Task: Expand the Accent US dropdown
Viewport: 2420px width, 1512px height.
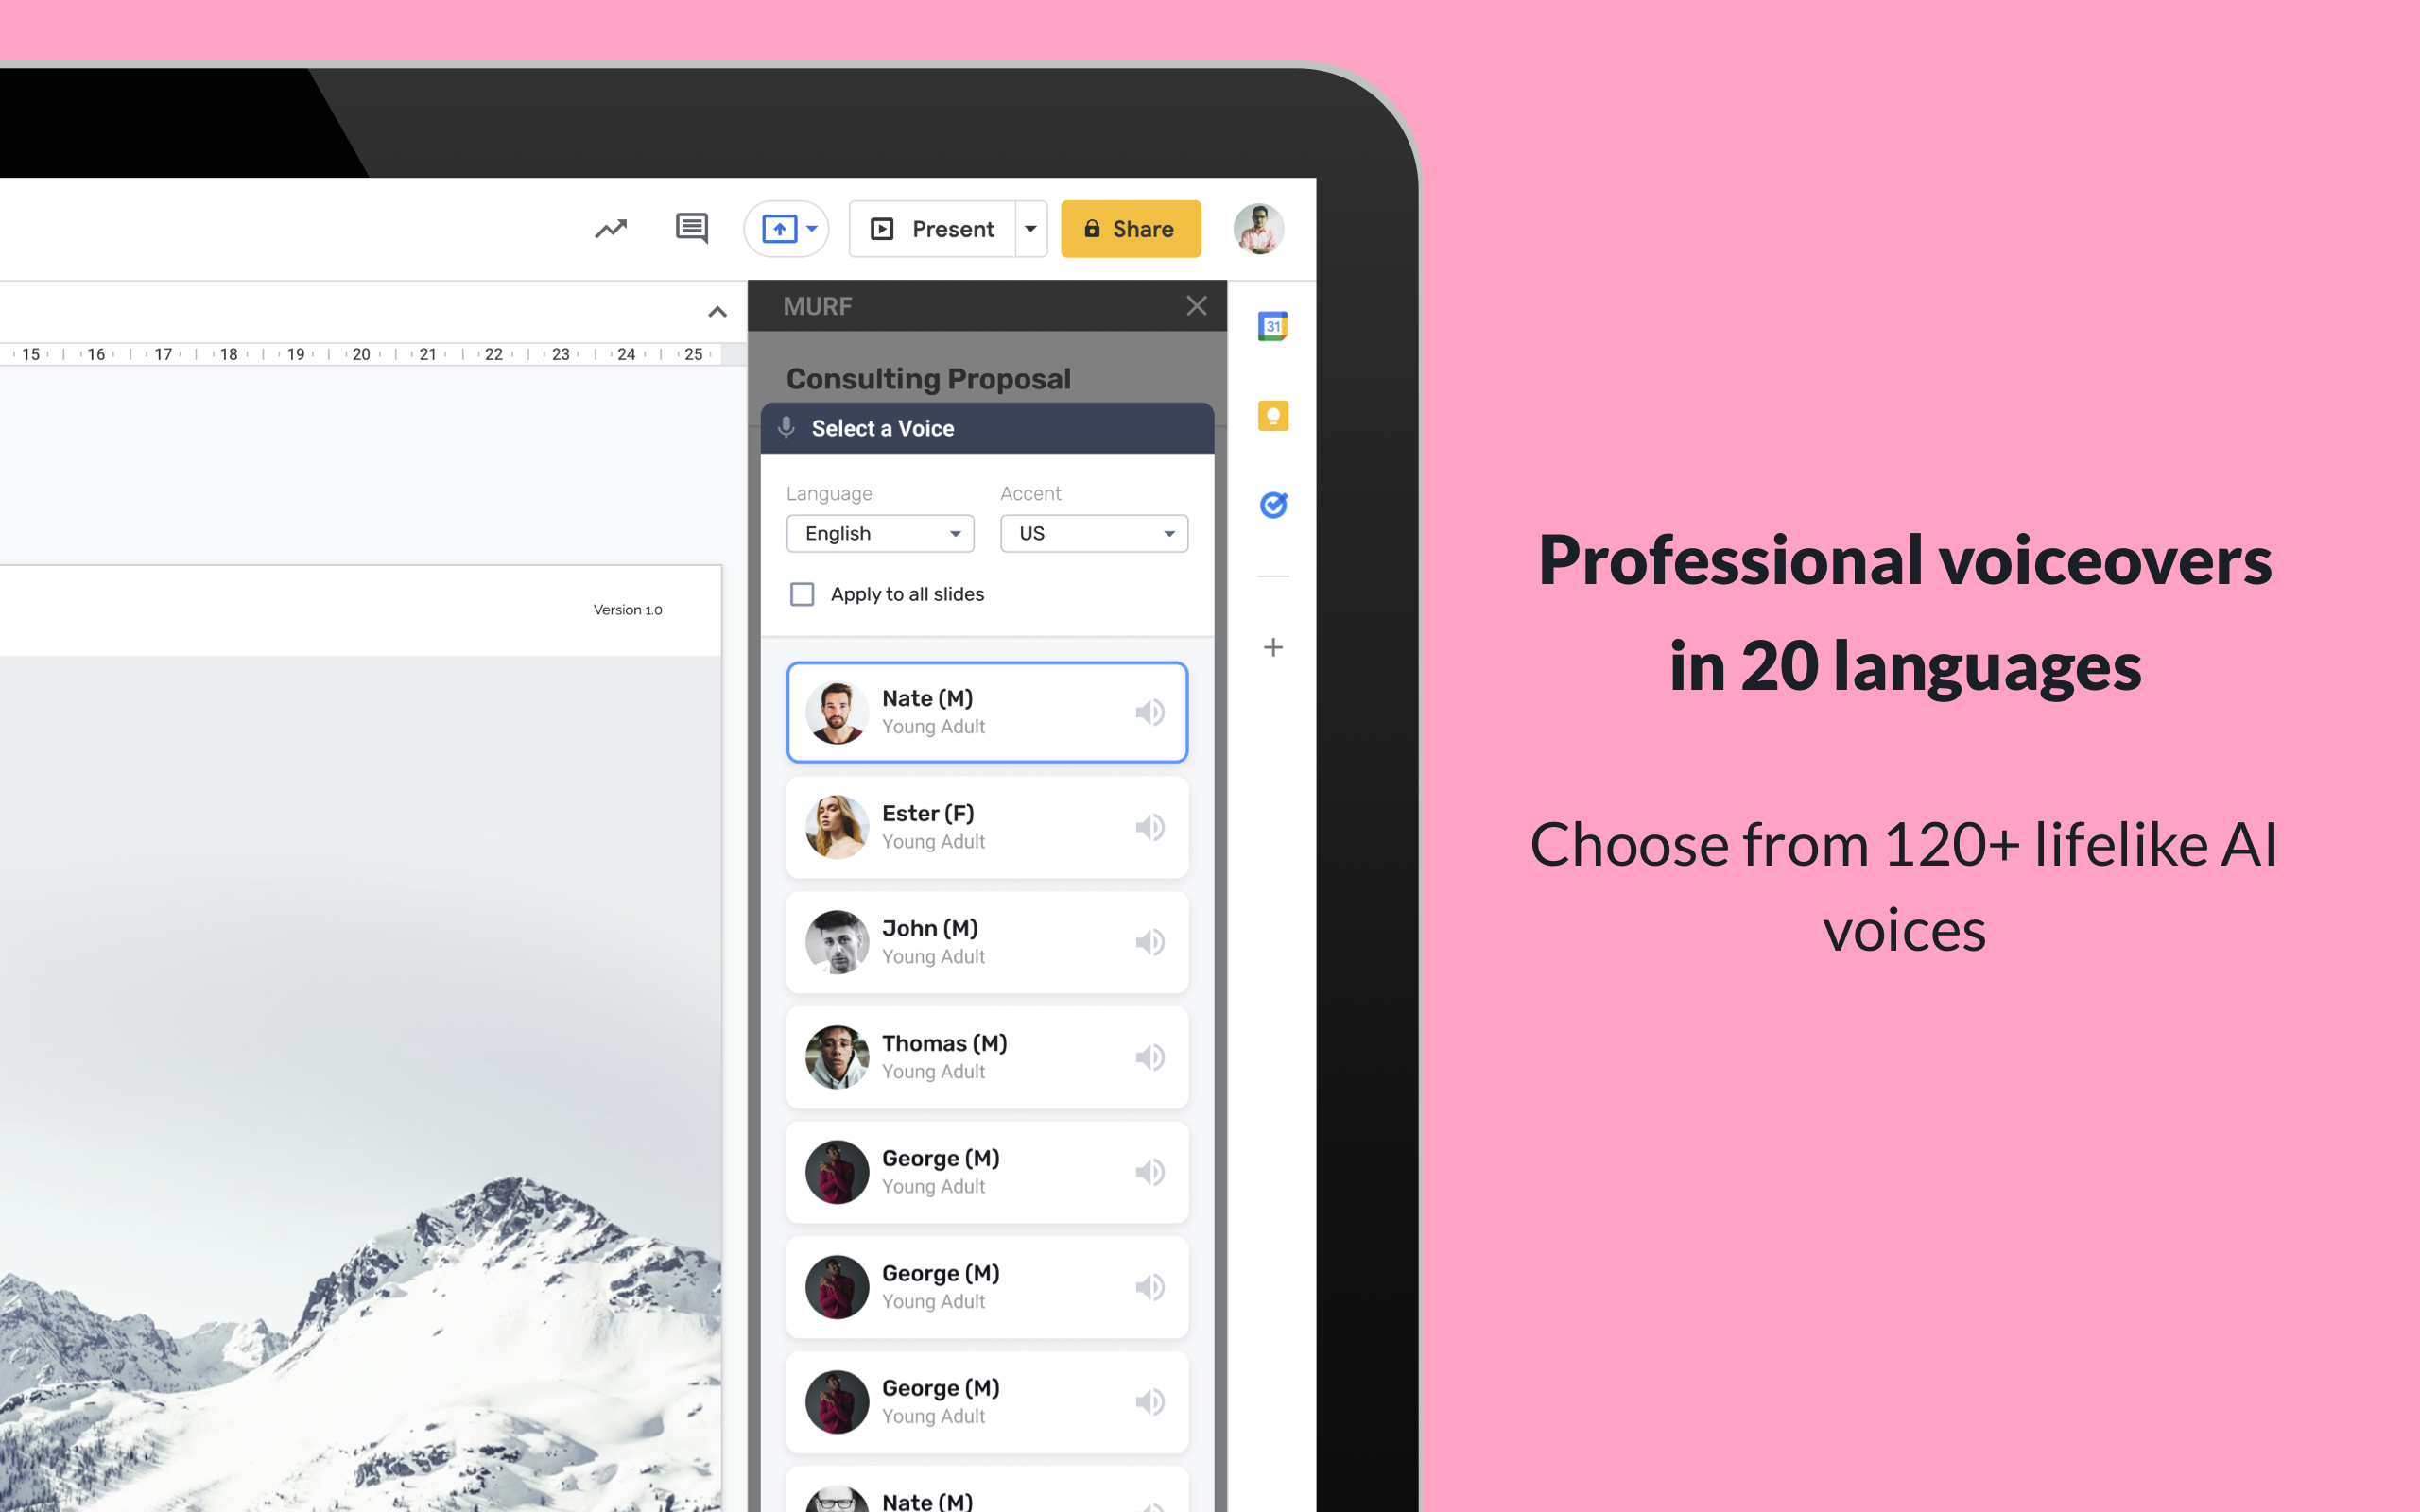Action: click(1093, 533)
